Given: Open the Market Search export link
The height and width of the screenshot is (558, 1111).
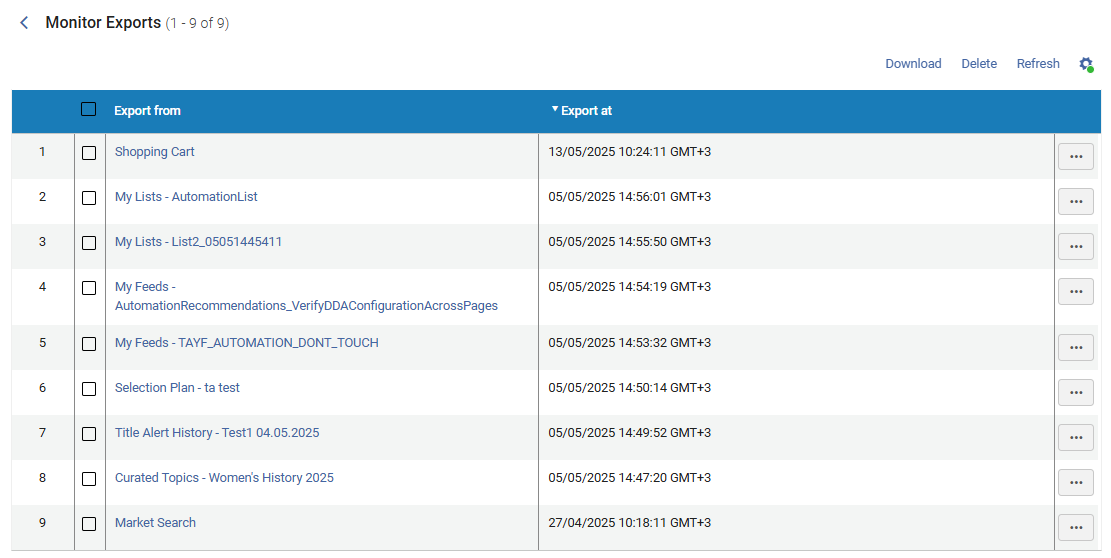Looking at the screenshot, I should coord(155,523).
